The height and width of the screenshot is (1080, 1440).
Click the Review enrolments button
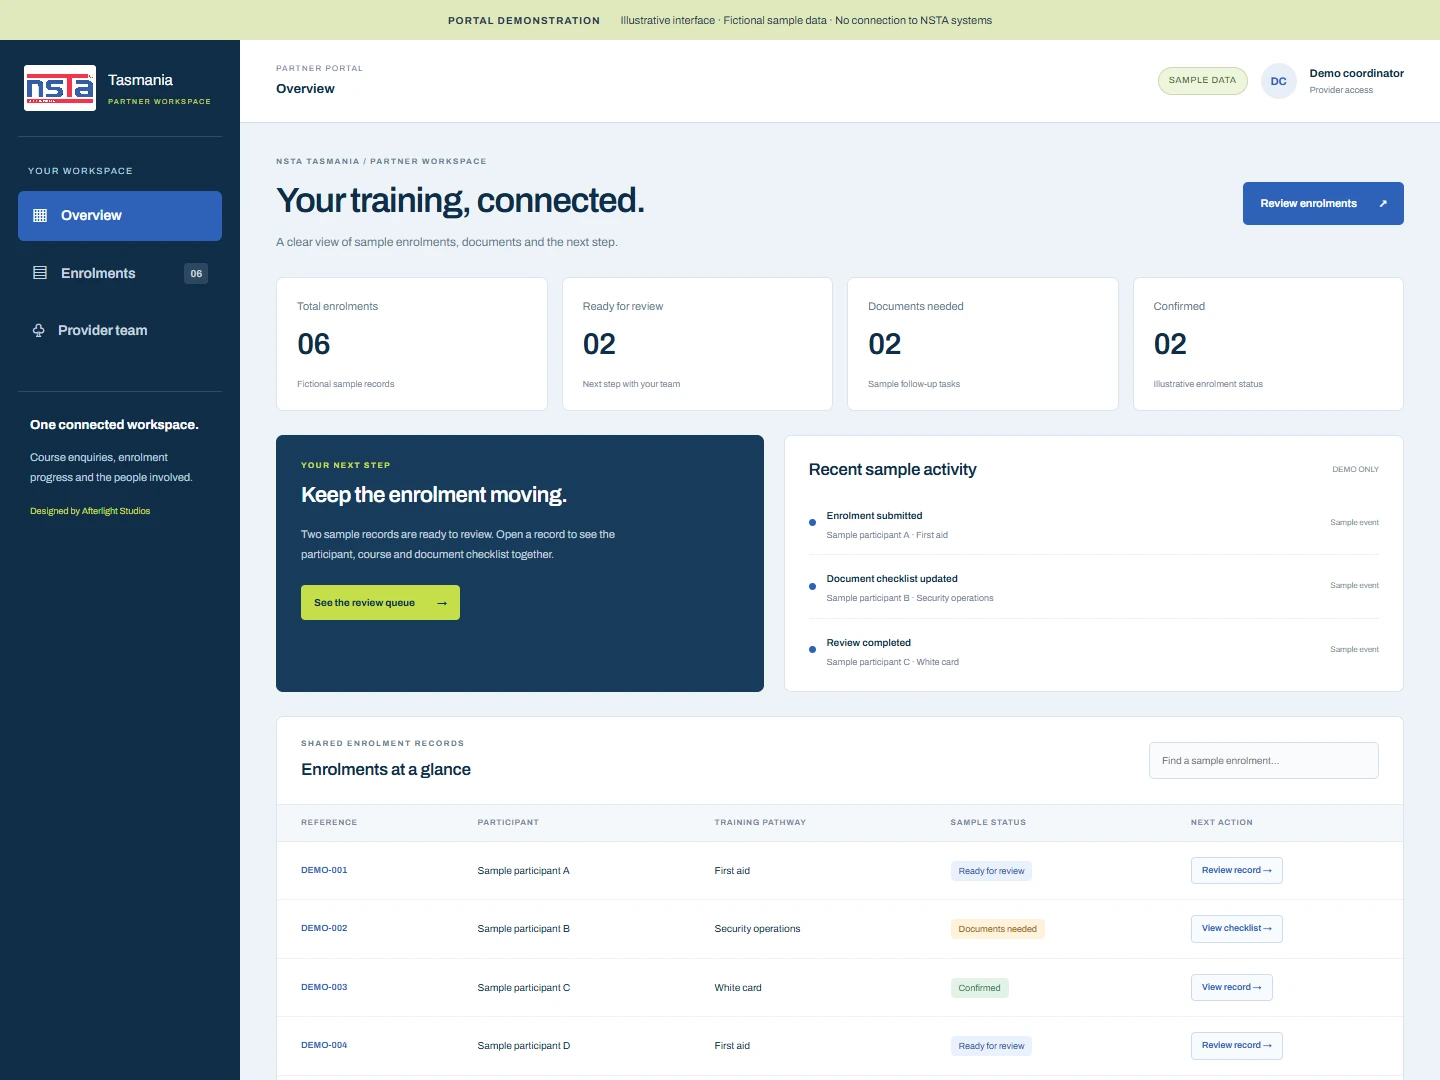pyautogui.click(x=1323, y=203)
